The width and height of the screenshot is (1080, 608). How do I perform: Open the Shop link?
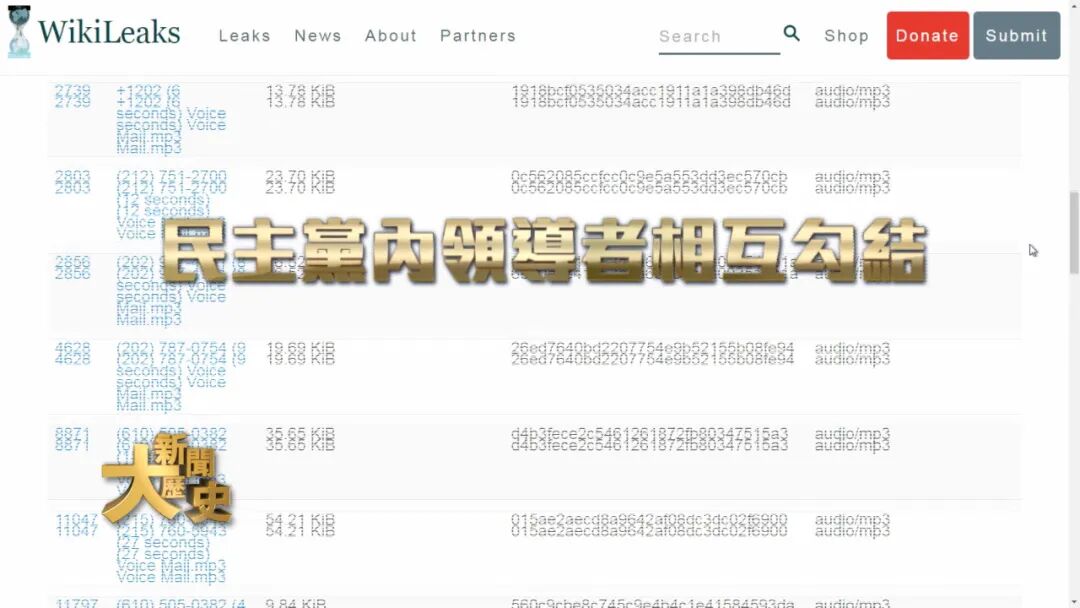click(x=847, y=36)
